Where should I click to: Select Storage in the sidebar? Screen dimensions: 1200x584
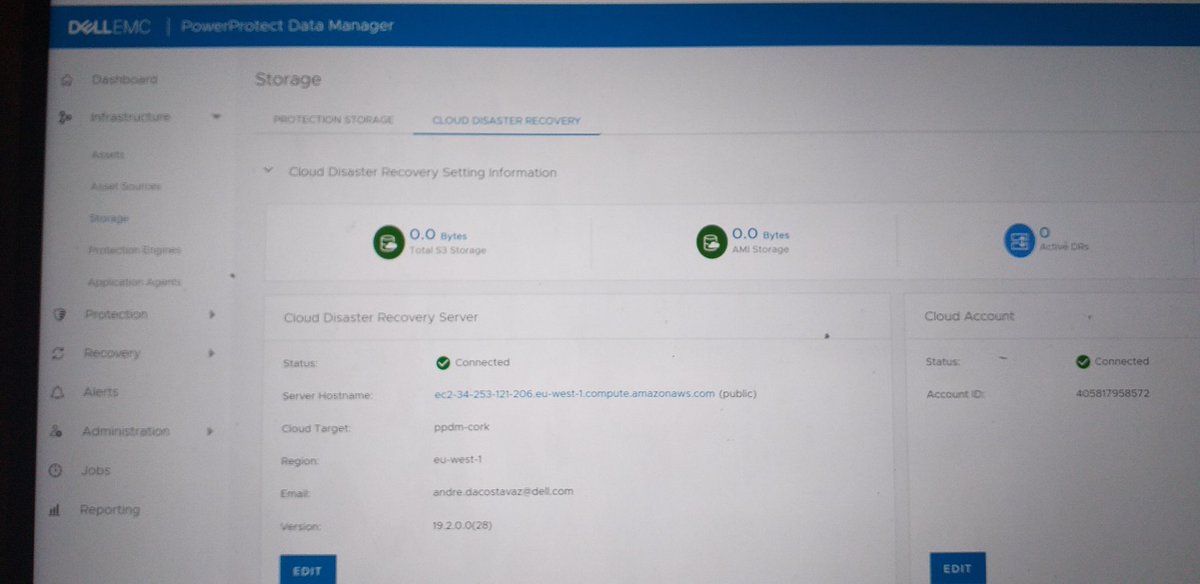pos(108,218)
